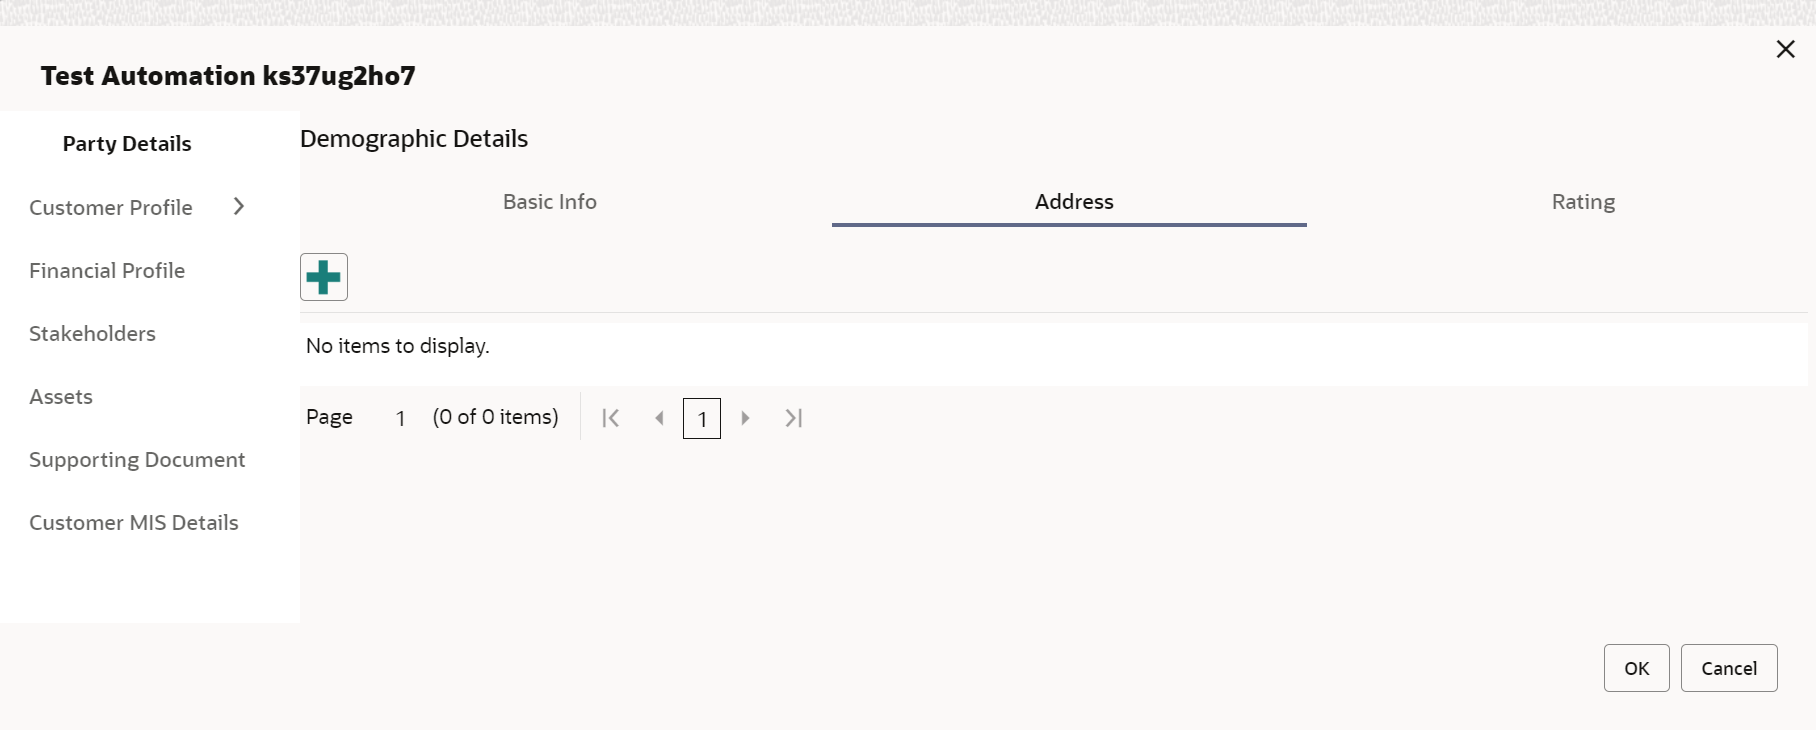Open Financial Profile section
Viewport: 1816px width, 730px height.
tap(107, 271)
